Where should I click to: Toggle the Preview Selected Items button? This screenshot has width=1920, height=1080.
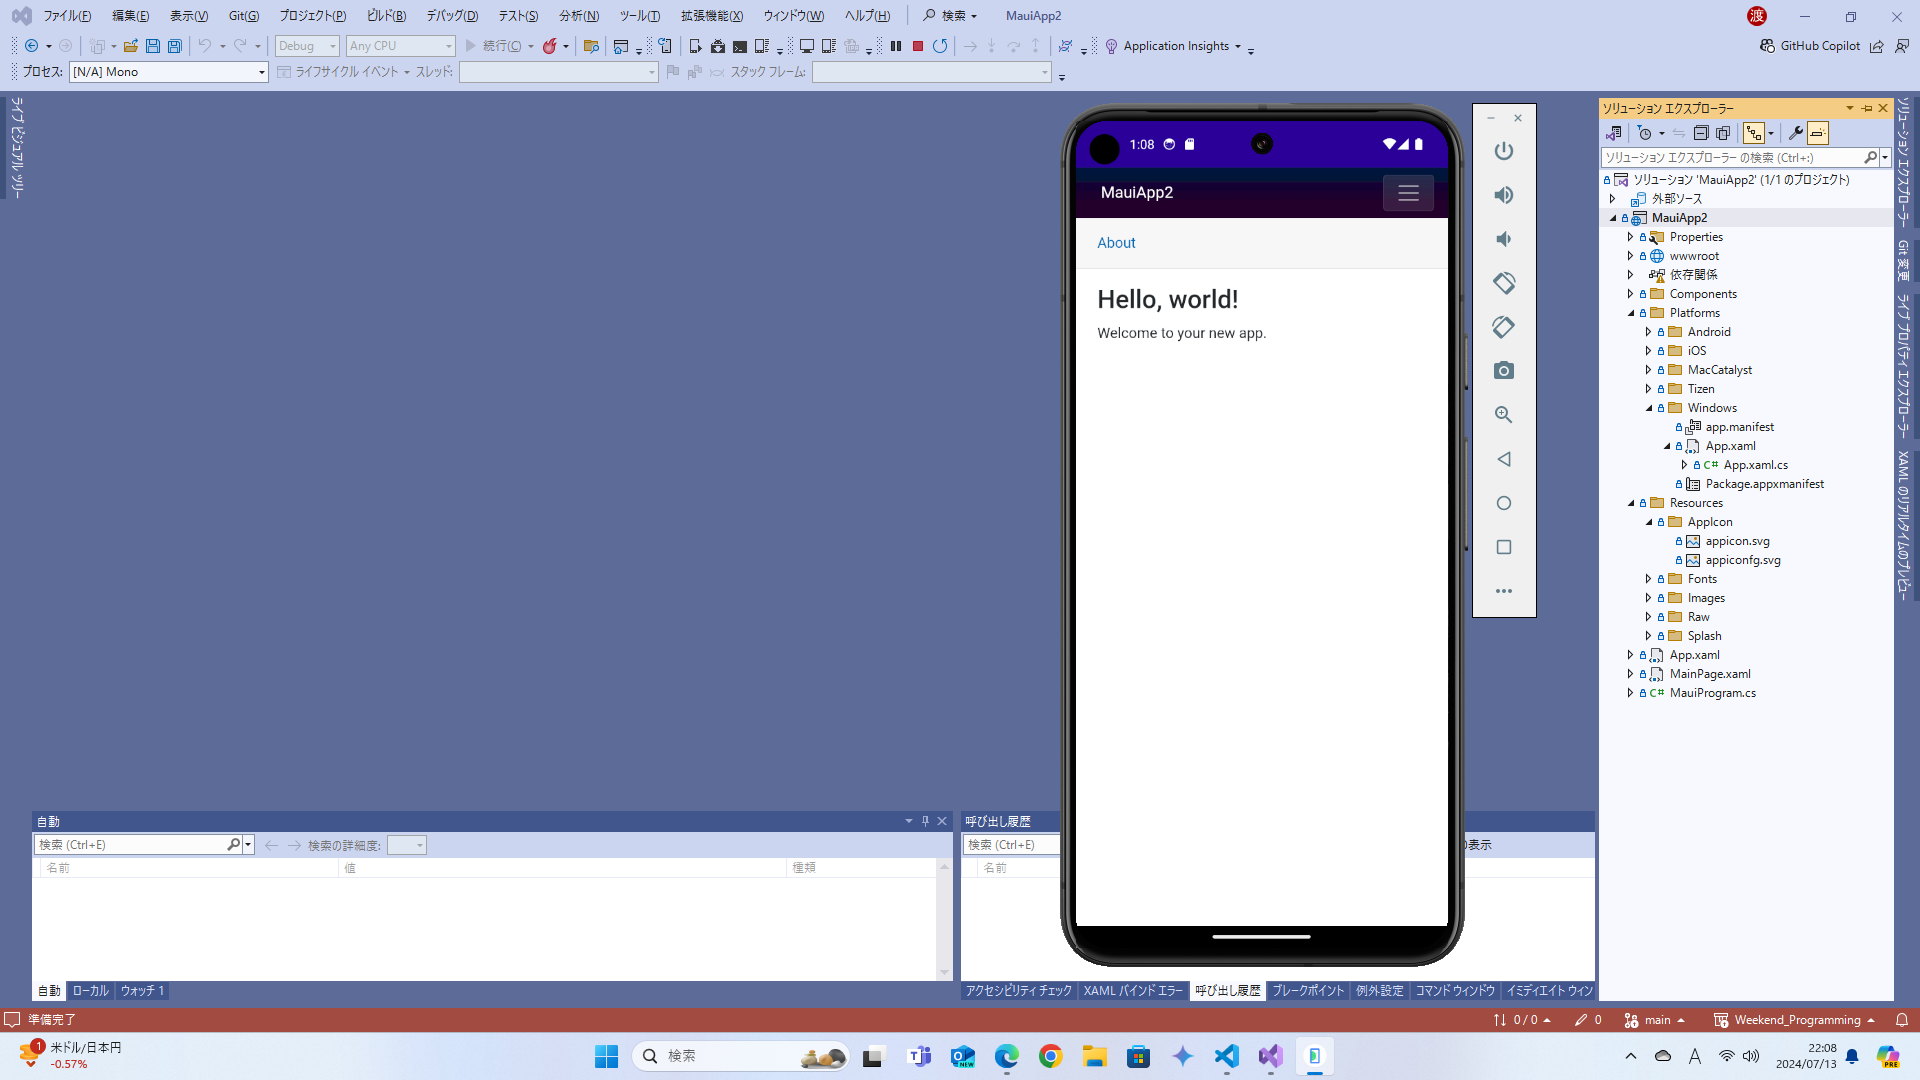point(1818,133)
